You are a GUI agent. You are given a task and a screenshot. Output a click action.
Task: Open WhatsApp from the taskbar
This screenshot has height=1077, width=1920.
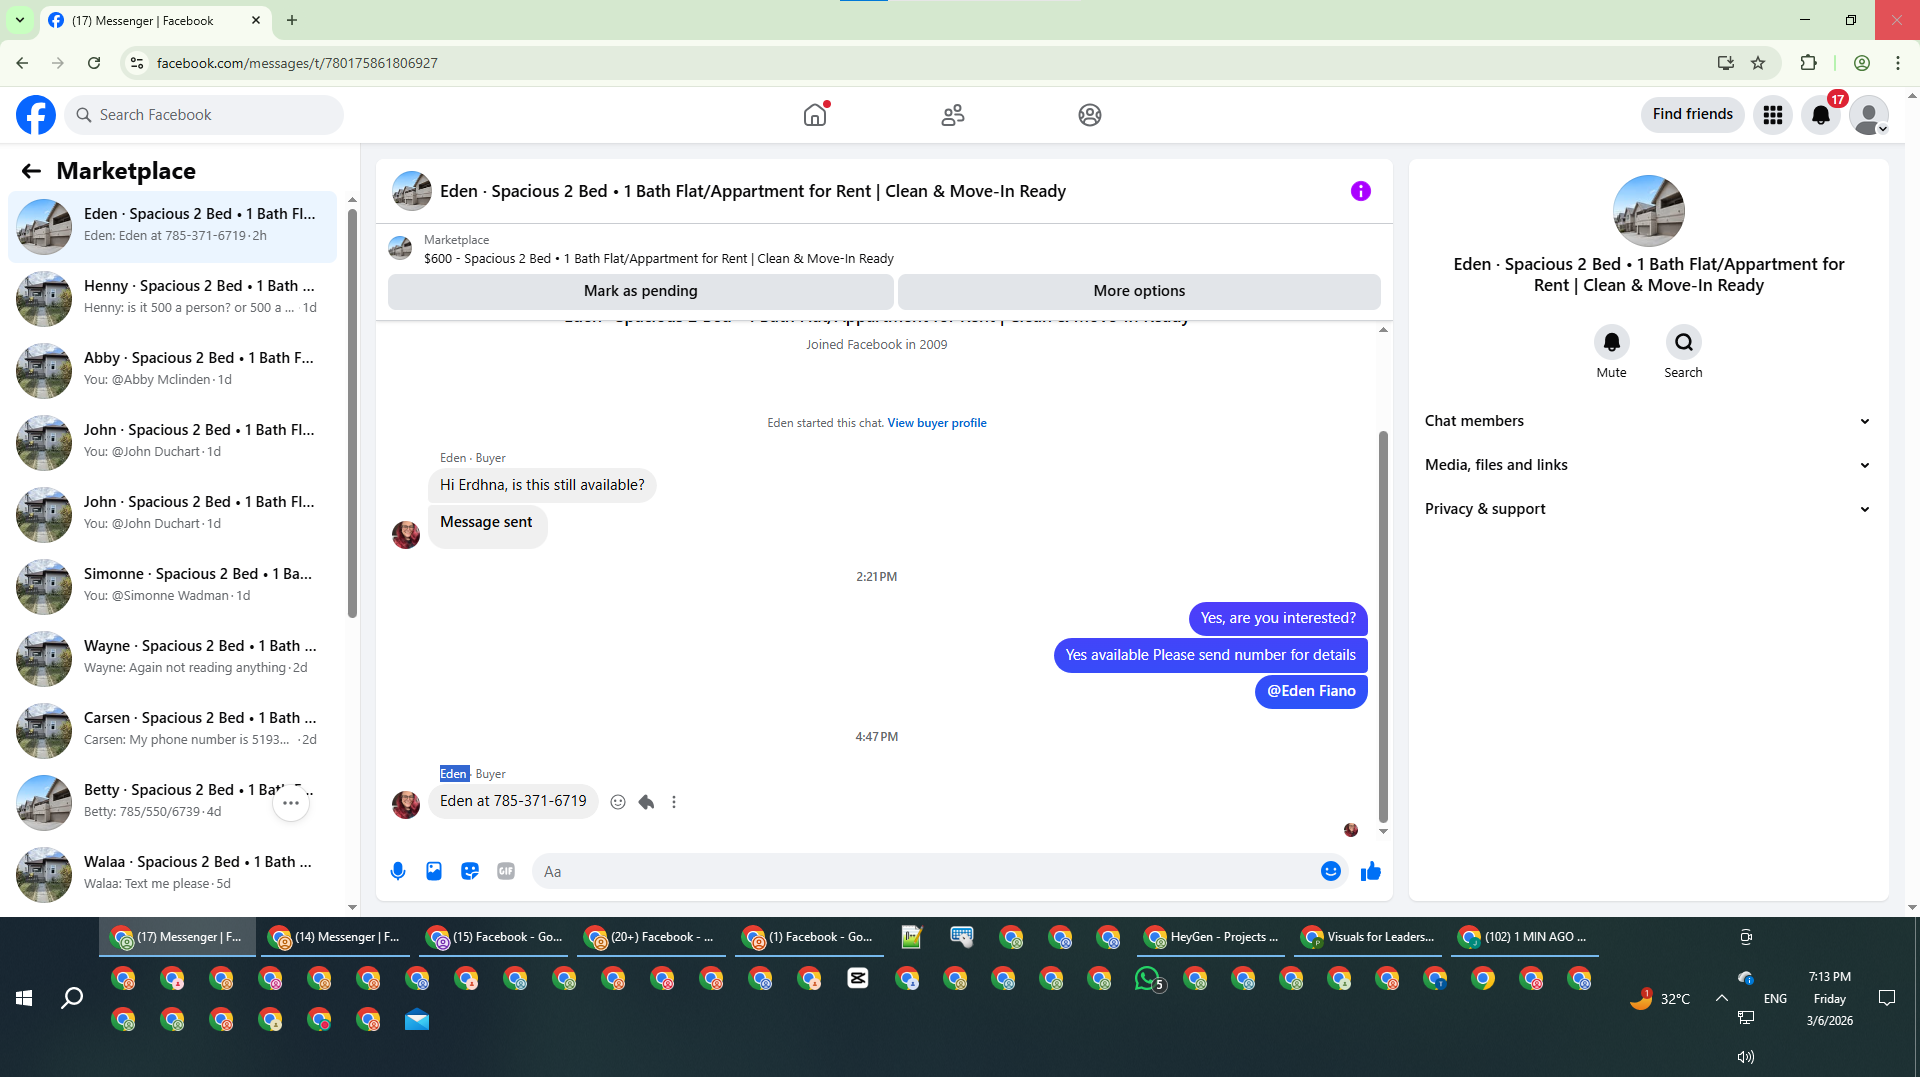click(1148, 979)
